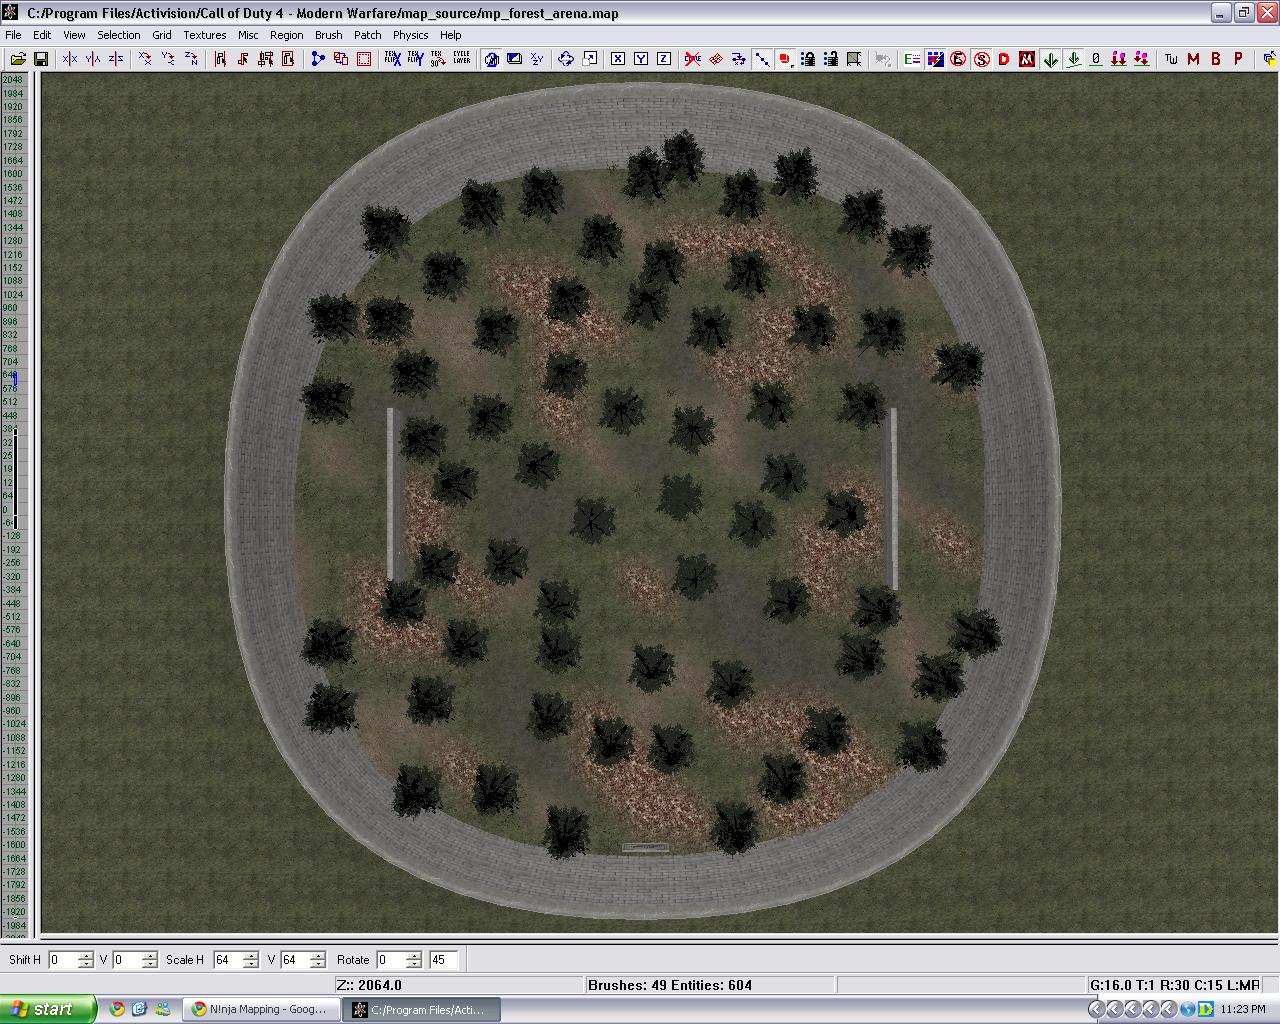
Task: Click the tree at the arena center
Action: click(x=679, y=497)
